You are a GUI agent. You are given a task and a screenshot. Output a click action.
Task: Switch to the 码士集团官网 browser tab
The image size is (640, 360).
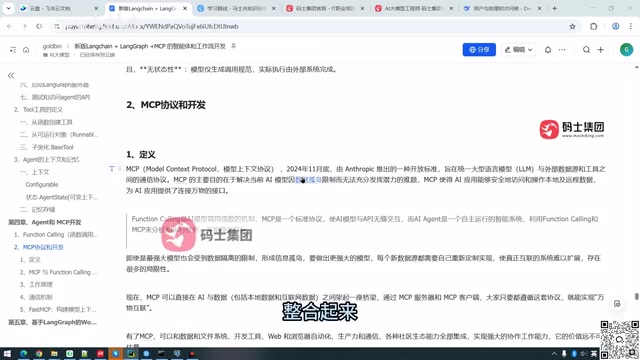(x=325, y=8)
